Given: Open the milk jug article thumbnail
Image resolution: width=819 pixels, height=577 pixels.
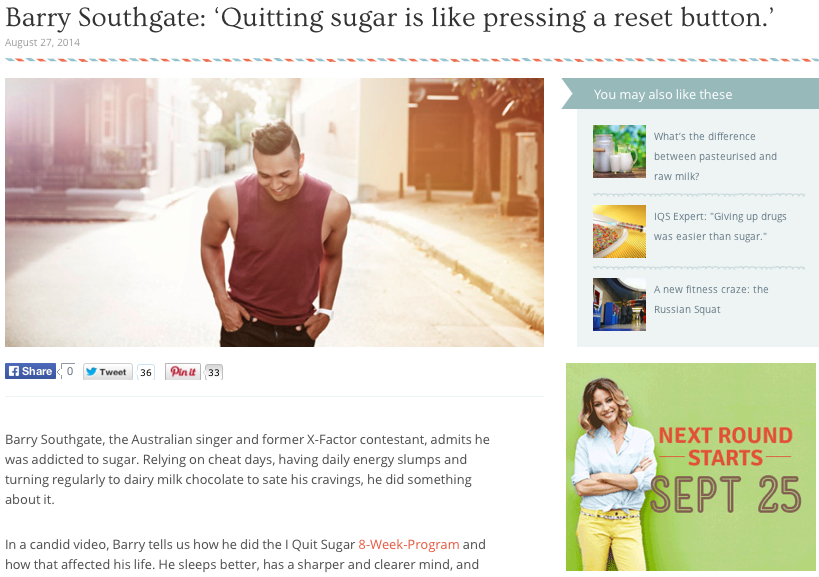Looking at the screenshot, I should click(x=619, y=151).
